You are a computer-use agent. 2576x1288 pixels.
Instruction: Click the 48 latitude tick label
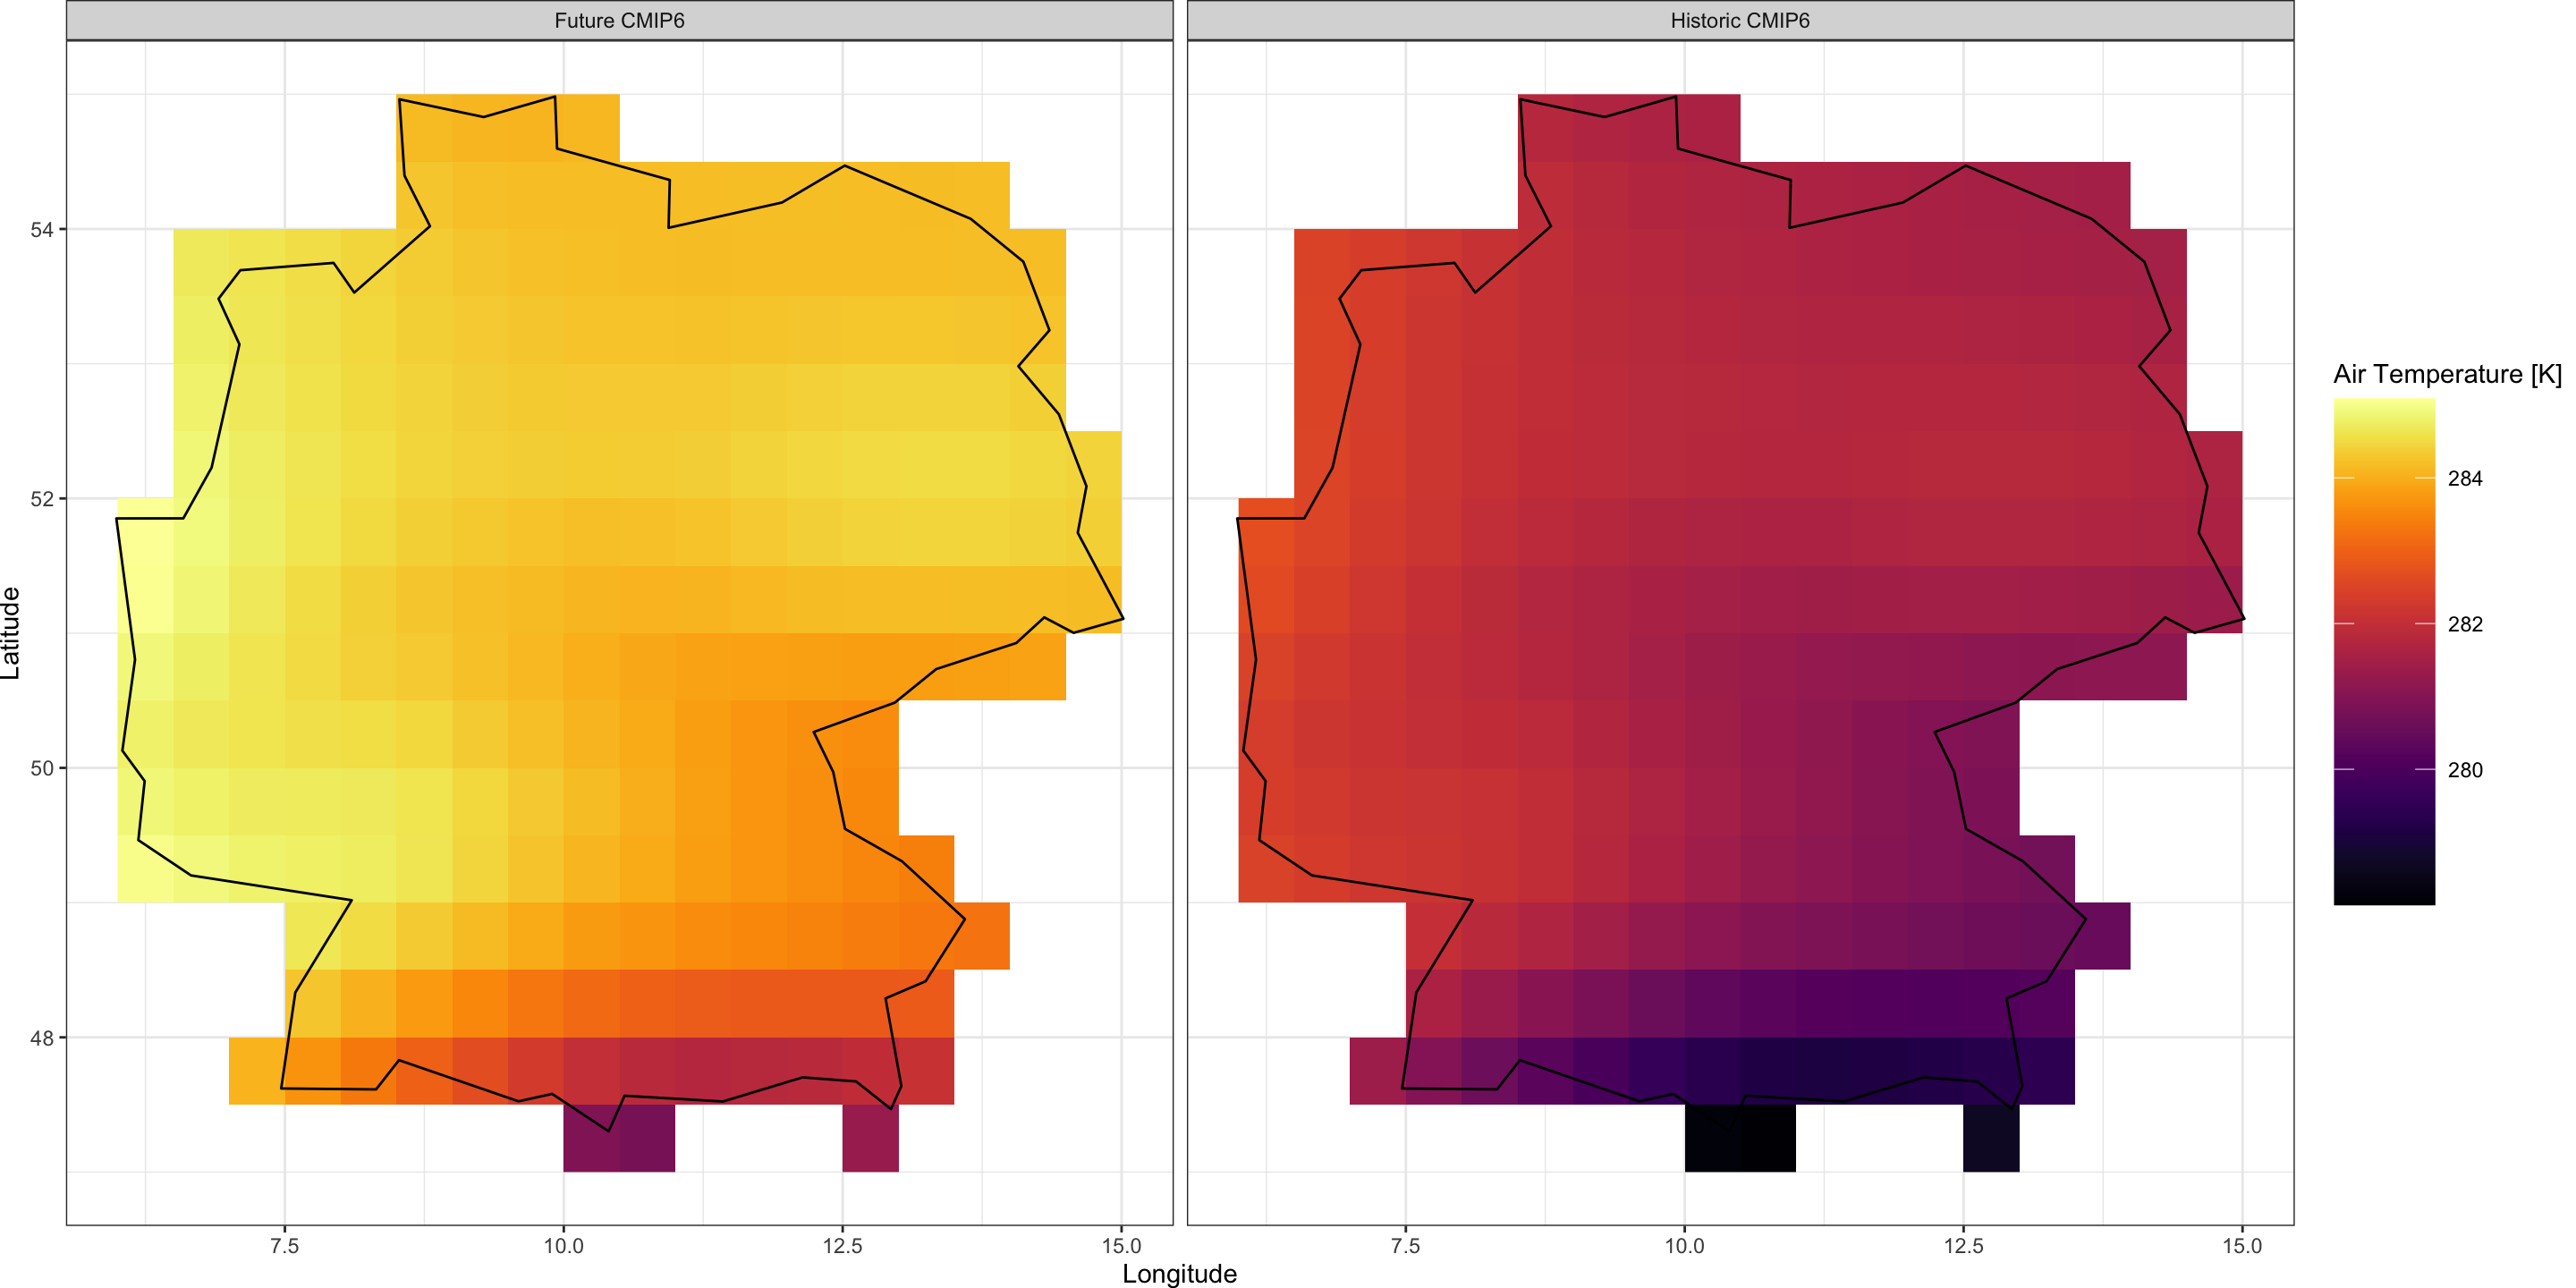pos(41,1038)
